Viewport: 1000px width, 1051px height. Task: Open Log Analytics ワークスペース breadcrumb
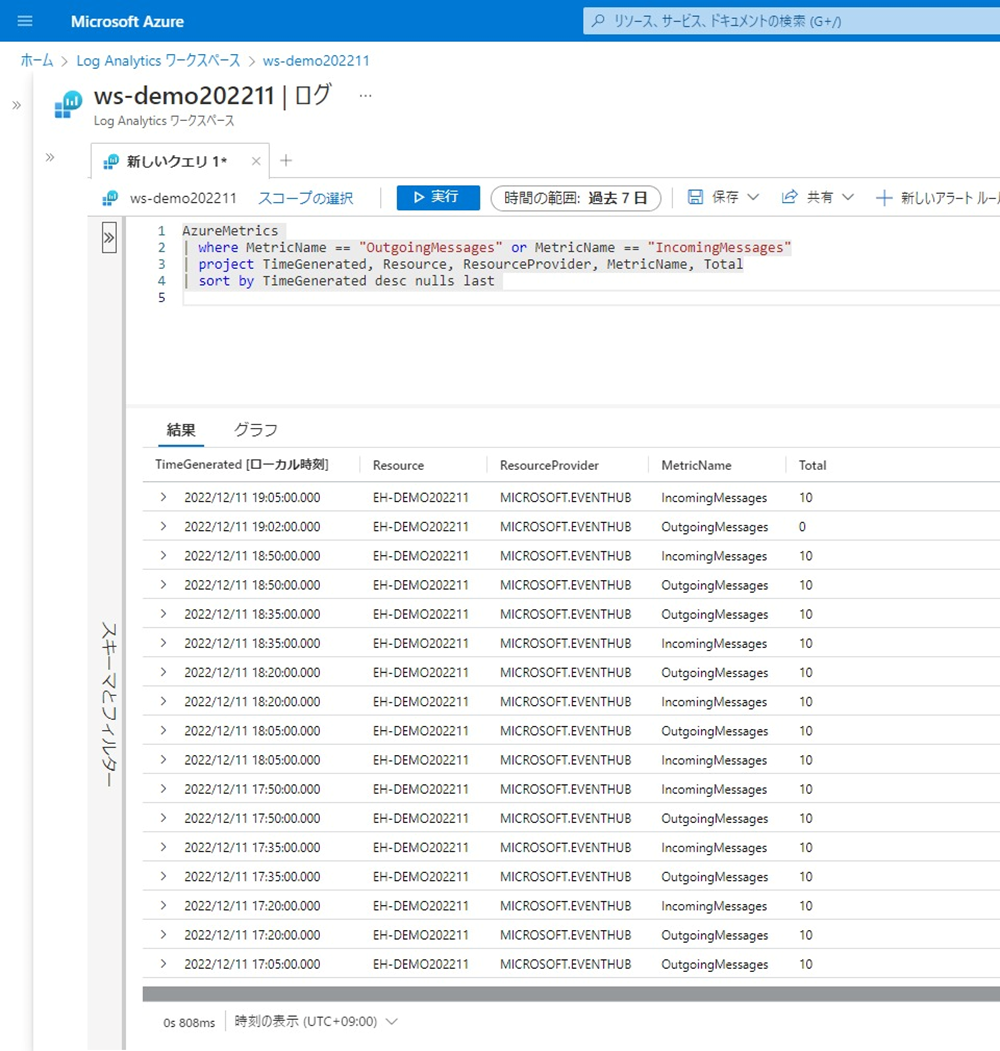[x=158, y=60]
